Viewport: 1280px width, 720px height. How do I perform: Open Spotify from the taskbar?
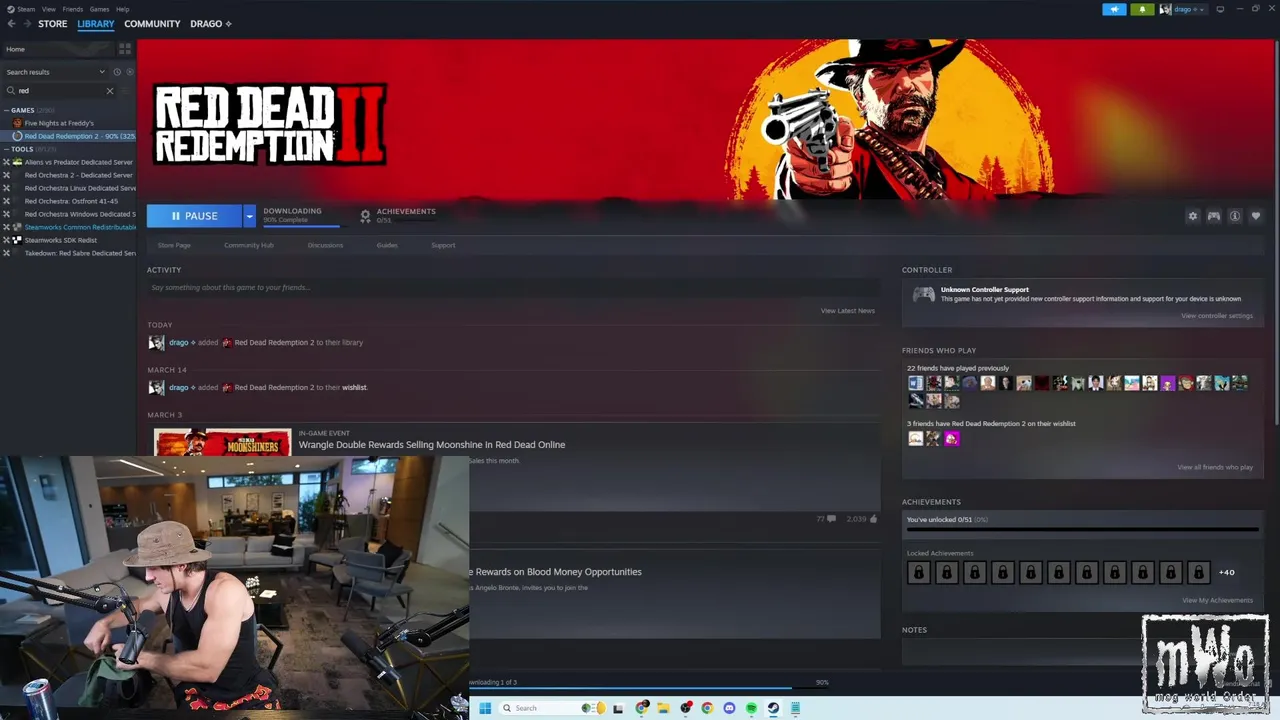tap(751, 708)
